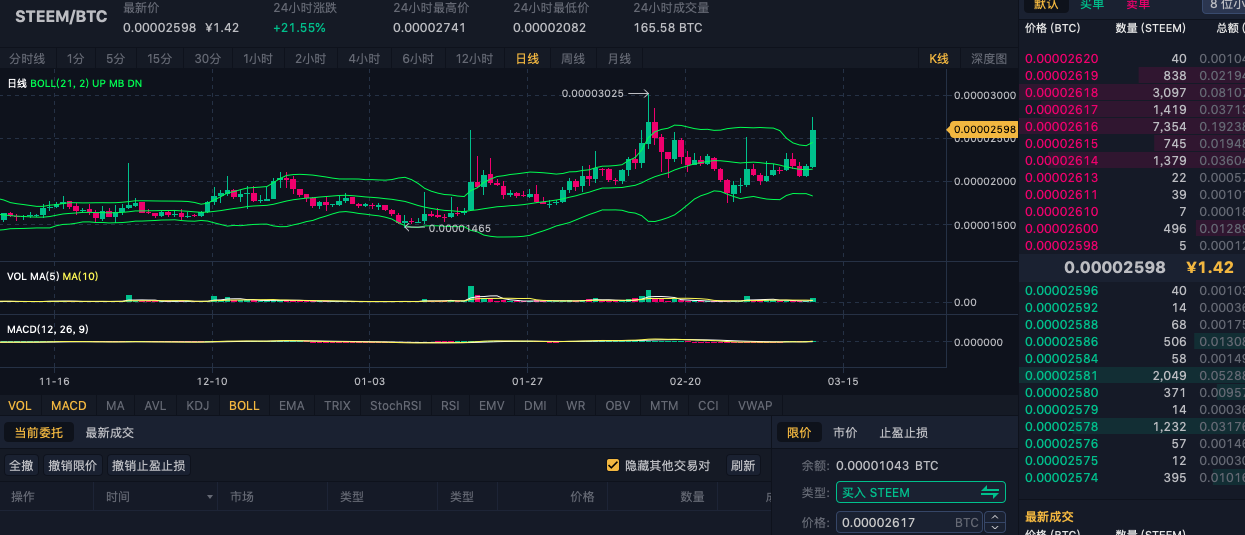Click buy order price 0.00002581
Viewport: 1245px width, 535px height.
[x=1061, y=375]
